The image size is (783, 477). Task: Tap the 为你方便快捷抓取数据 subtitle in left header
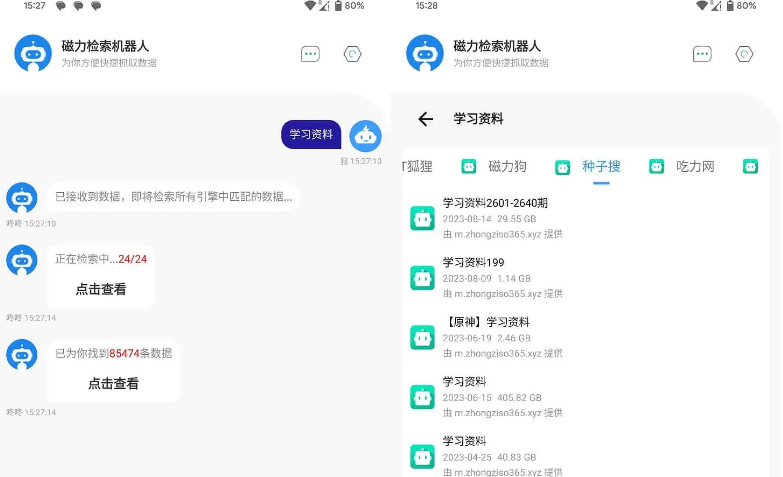point(109,62)
